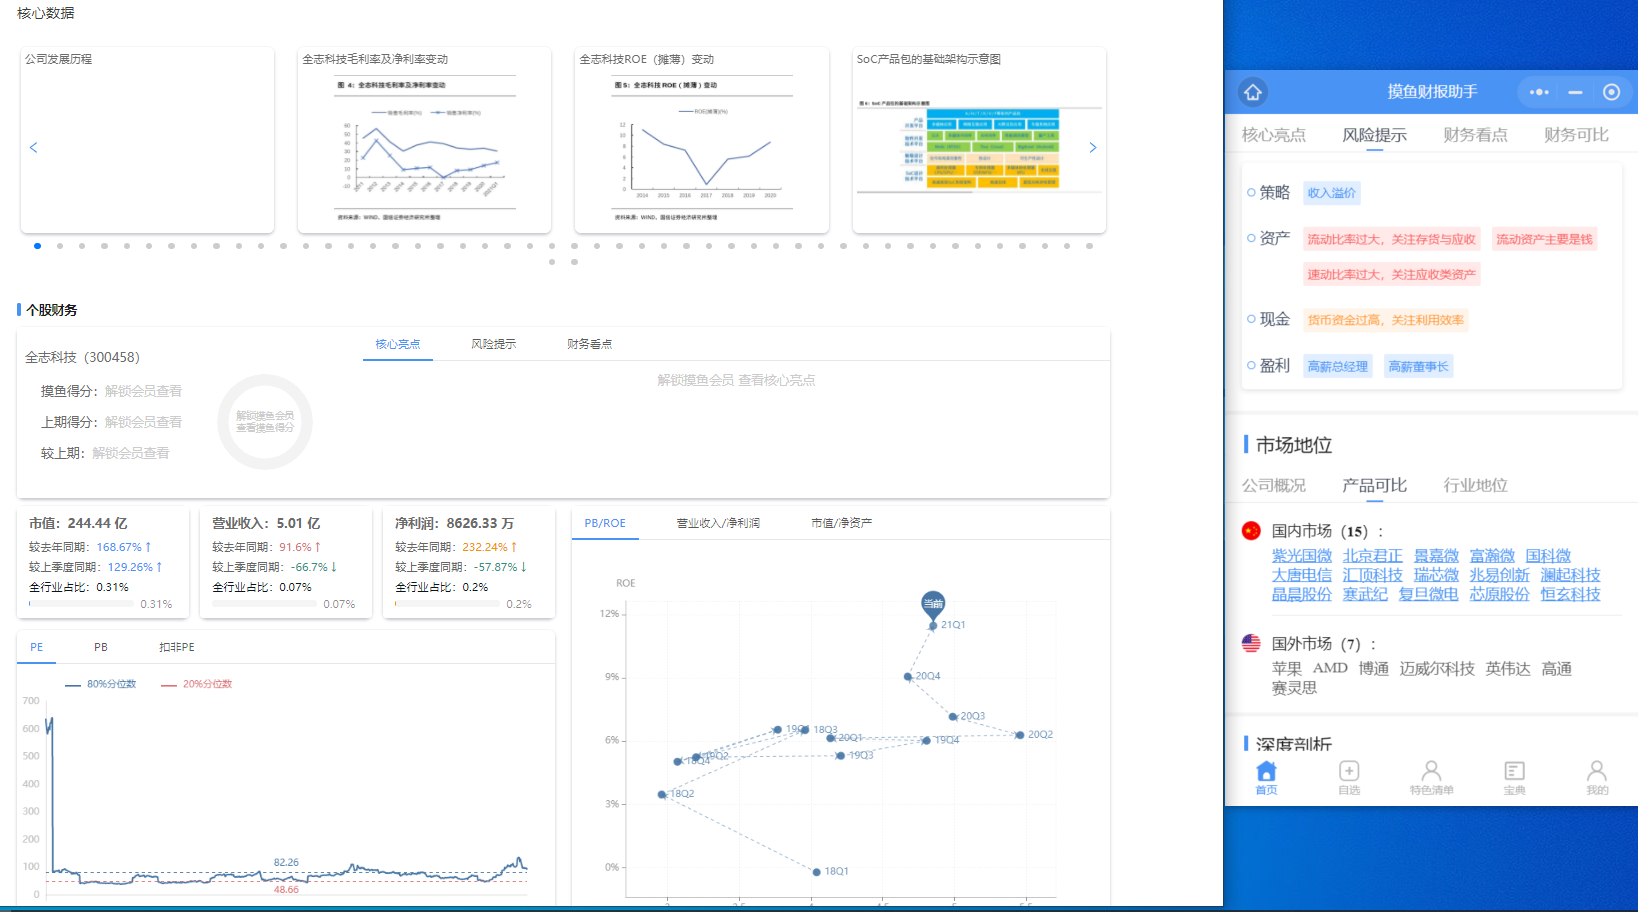Click the US flag icon beside 国外市场
1638x912 pixels.
(x=1251, y=643)
